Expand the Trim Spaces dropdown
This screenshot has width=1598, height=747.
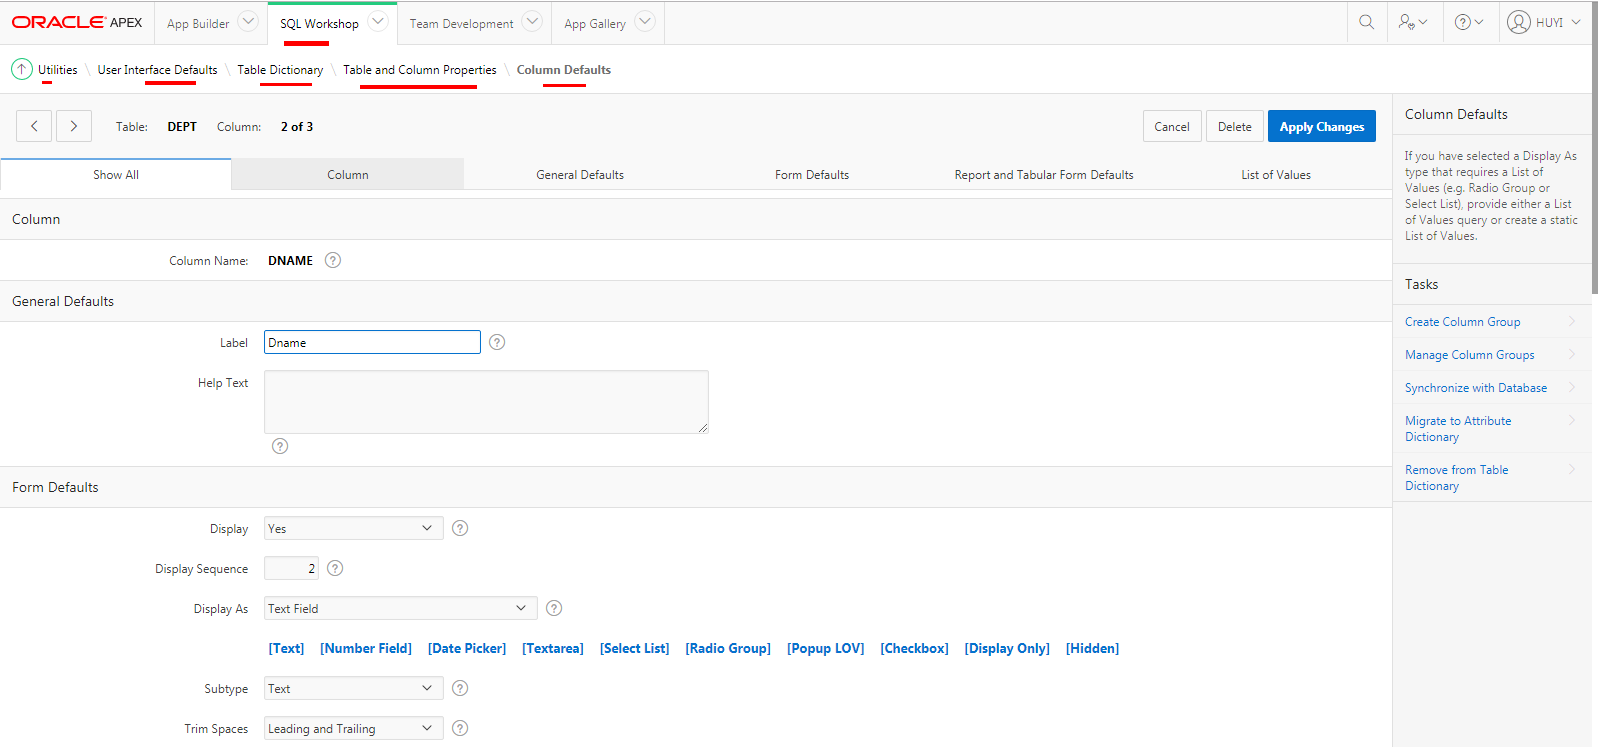[353, 728]
